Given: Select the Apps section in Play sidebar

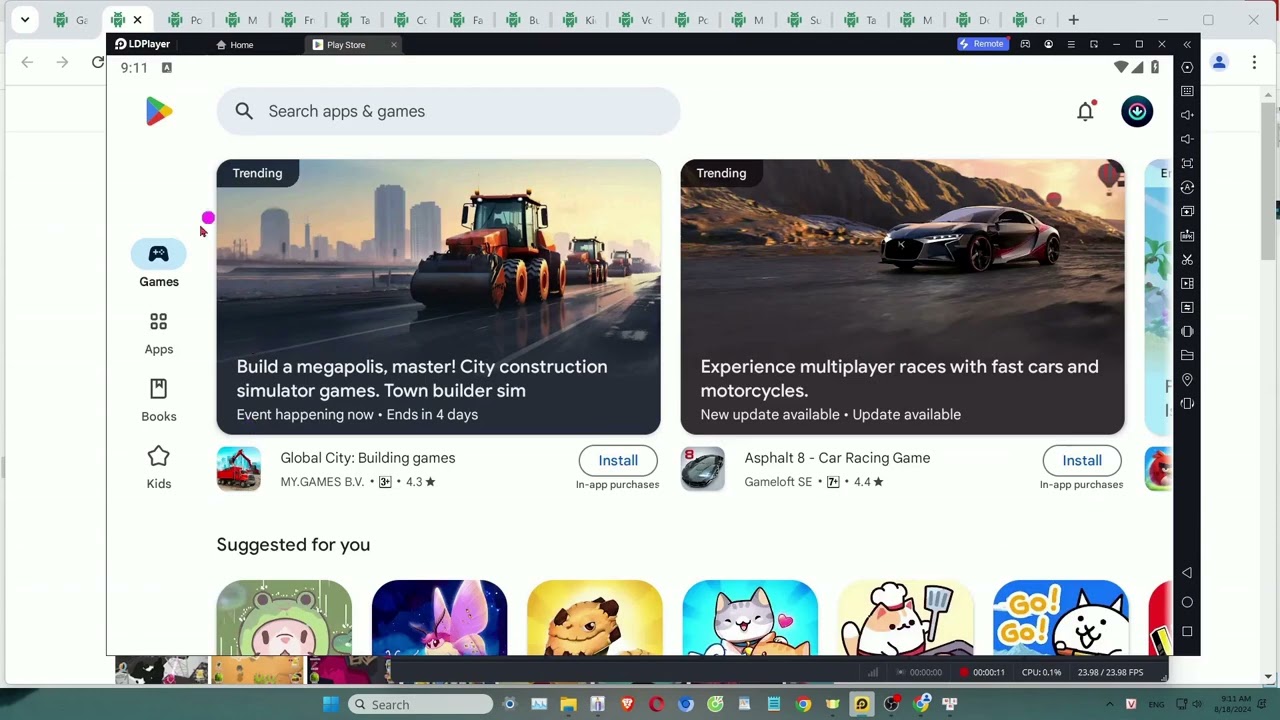Looking at the screenshot, I should (159, 333).
